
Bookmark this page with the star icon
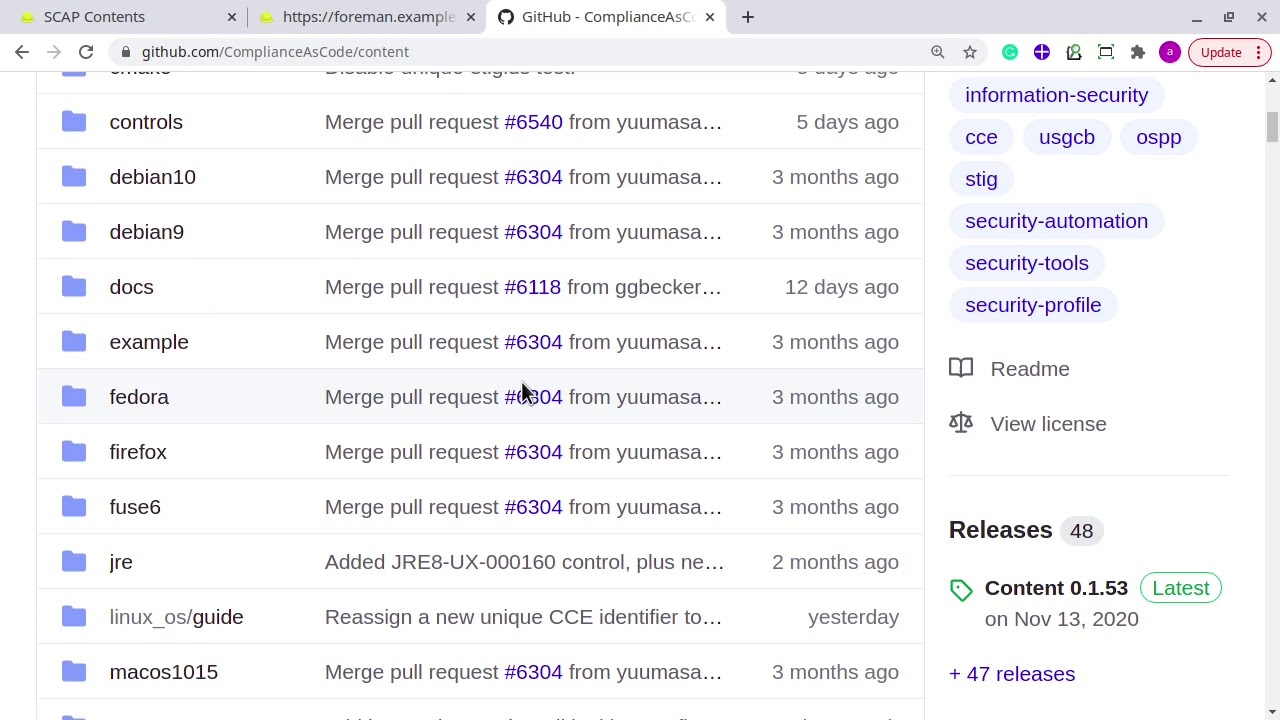[x=970, y=52]
